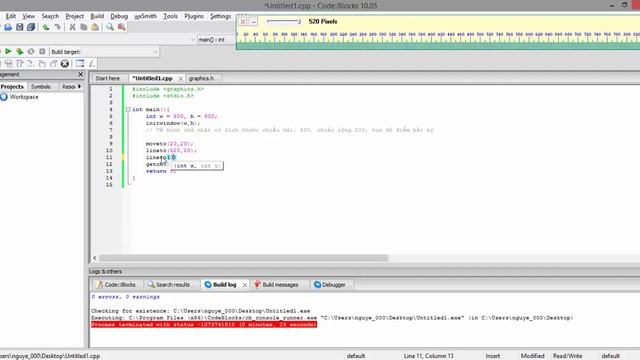Screen dimensions: 640x360
Task: Click the debugger Run to cursor icon
Action: coord(8,64)
